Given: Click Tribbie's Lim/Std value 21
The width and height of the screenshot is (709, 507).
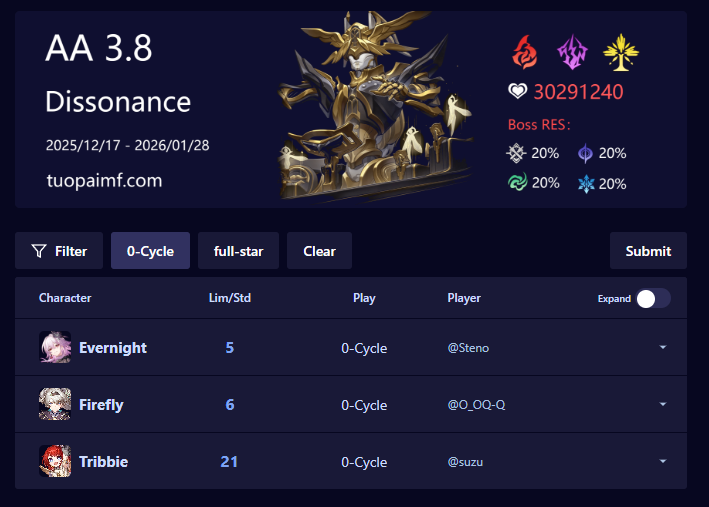Looking at the screenshot, I should (229, 461).
